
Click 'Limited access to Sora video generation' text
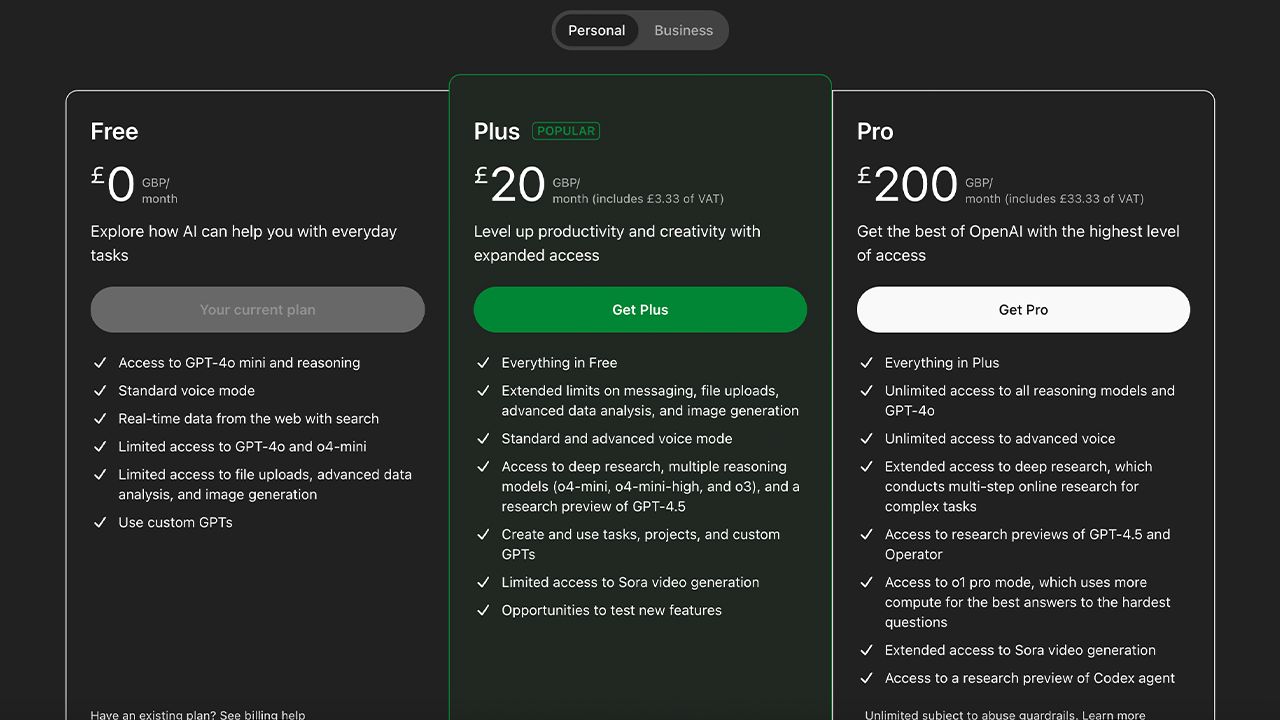(x=630, y=583)
